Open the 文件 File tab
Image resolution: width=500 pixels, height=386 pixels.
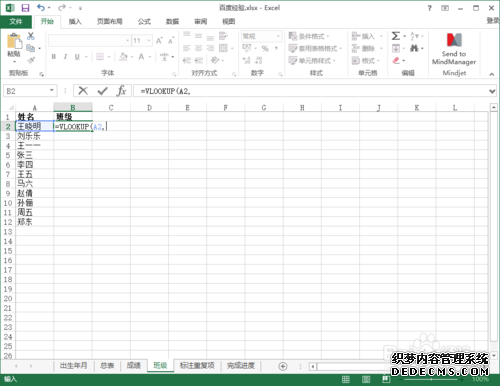click(x=16, y=22)
